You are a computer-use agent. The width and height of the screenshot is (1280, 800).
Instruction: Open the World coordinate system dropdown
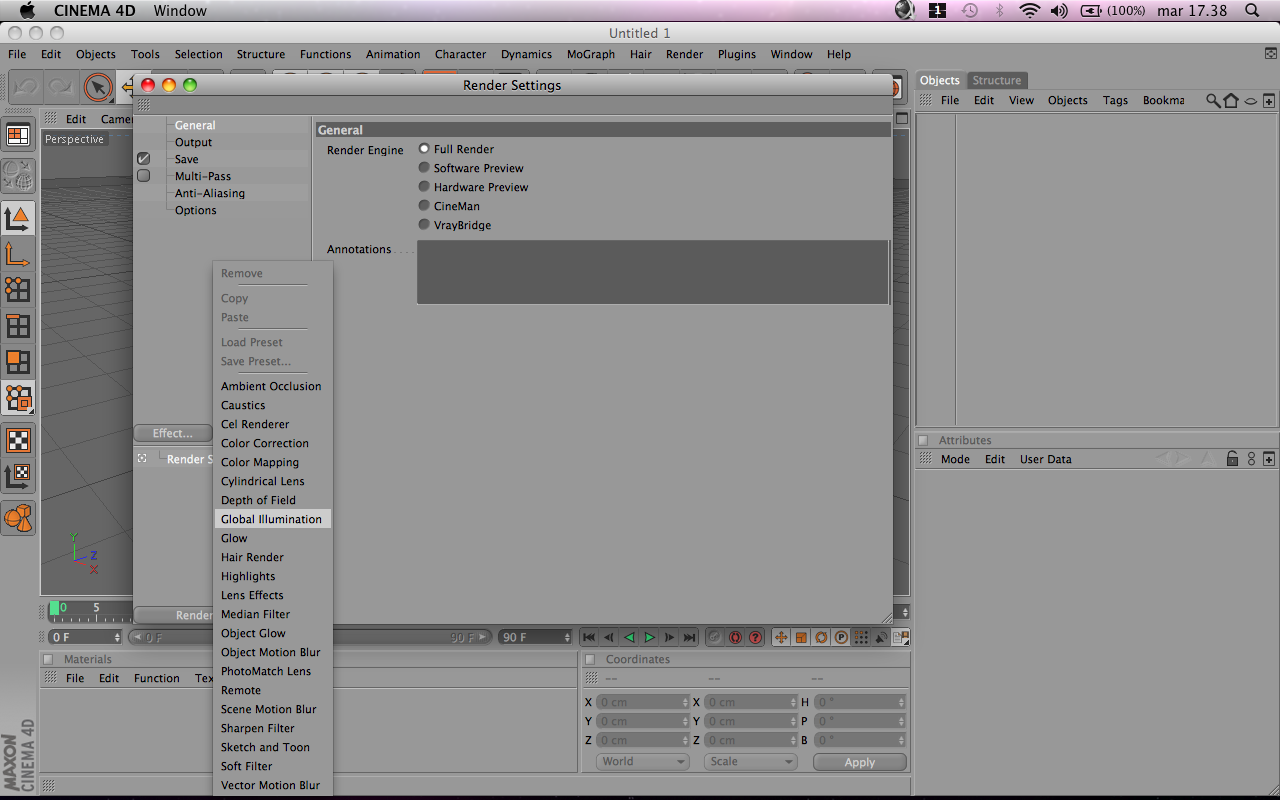coord(643,761)
